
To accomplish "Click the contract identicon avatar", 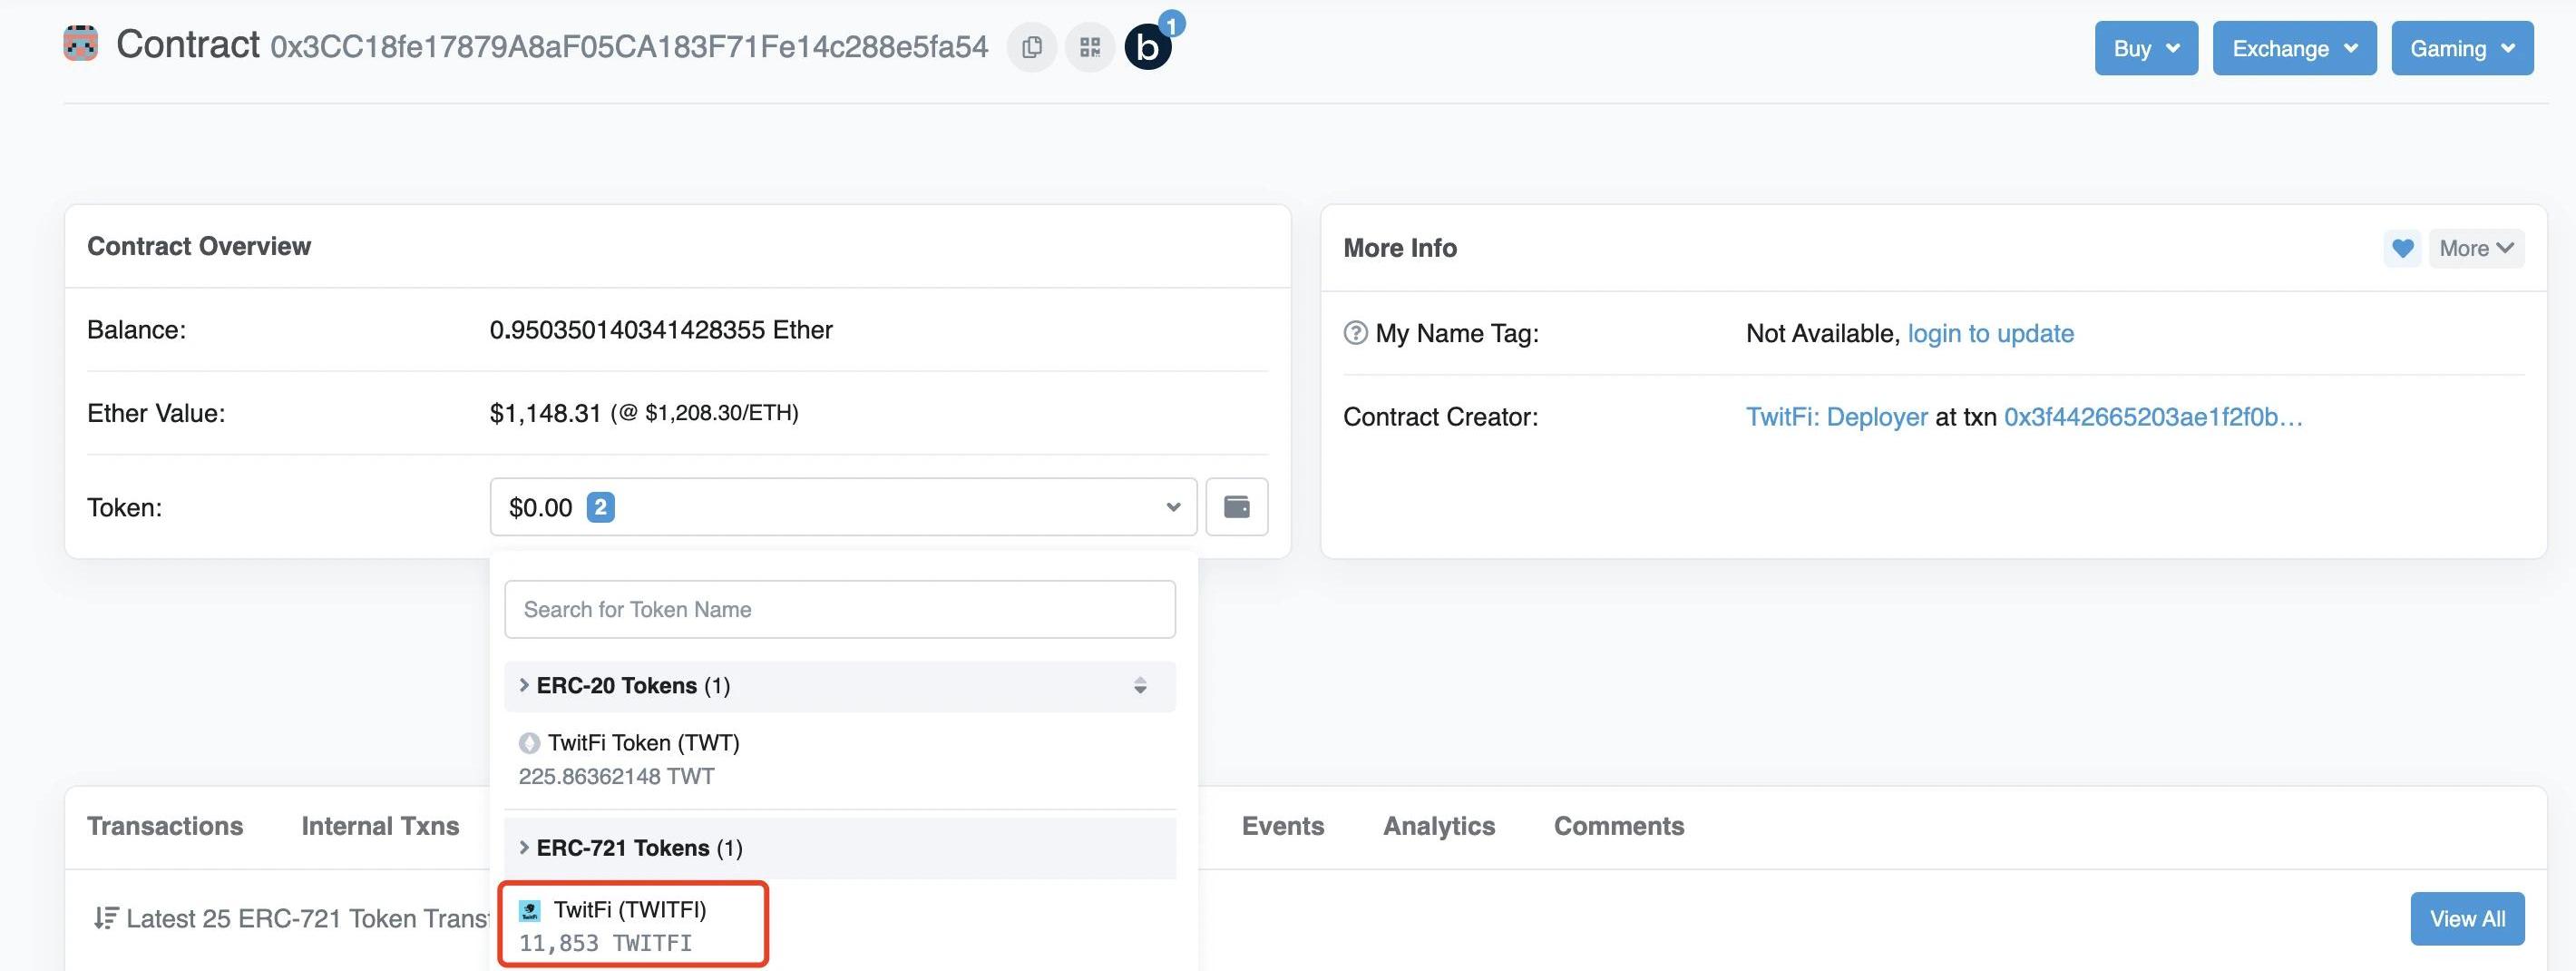I will point(81,45).
